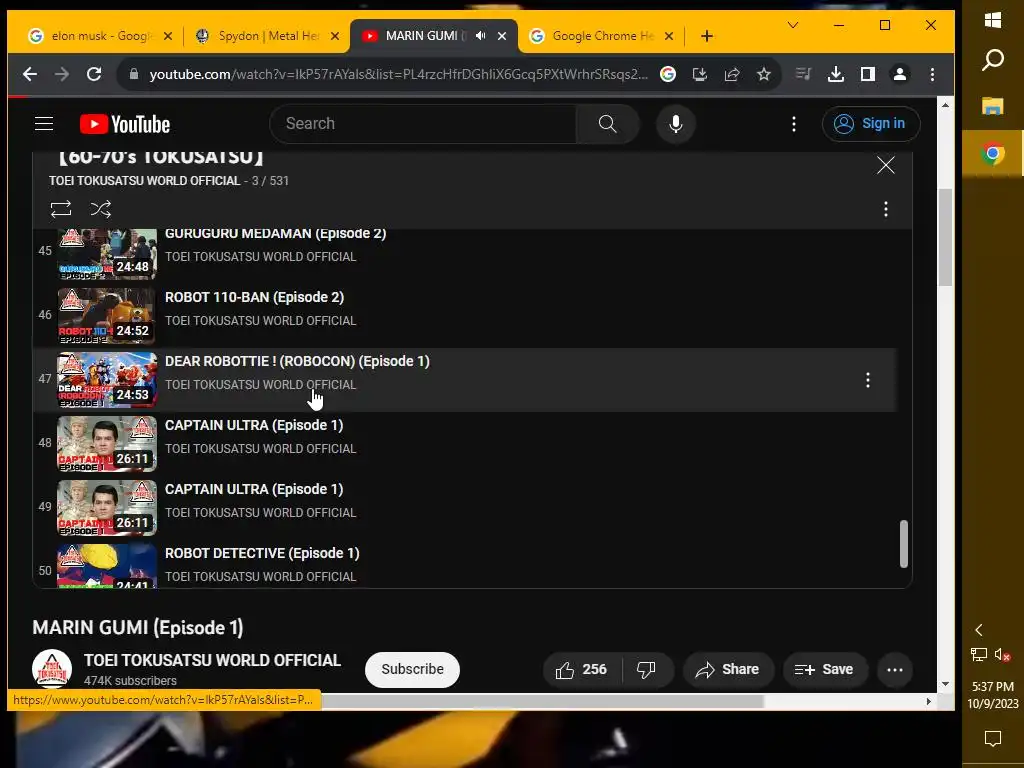Open the muted volume tray icon
The image size is (1024, 768).
1002,654
